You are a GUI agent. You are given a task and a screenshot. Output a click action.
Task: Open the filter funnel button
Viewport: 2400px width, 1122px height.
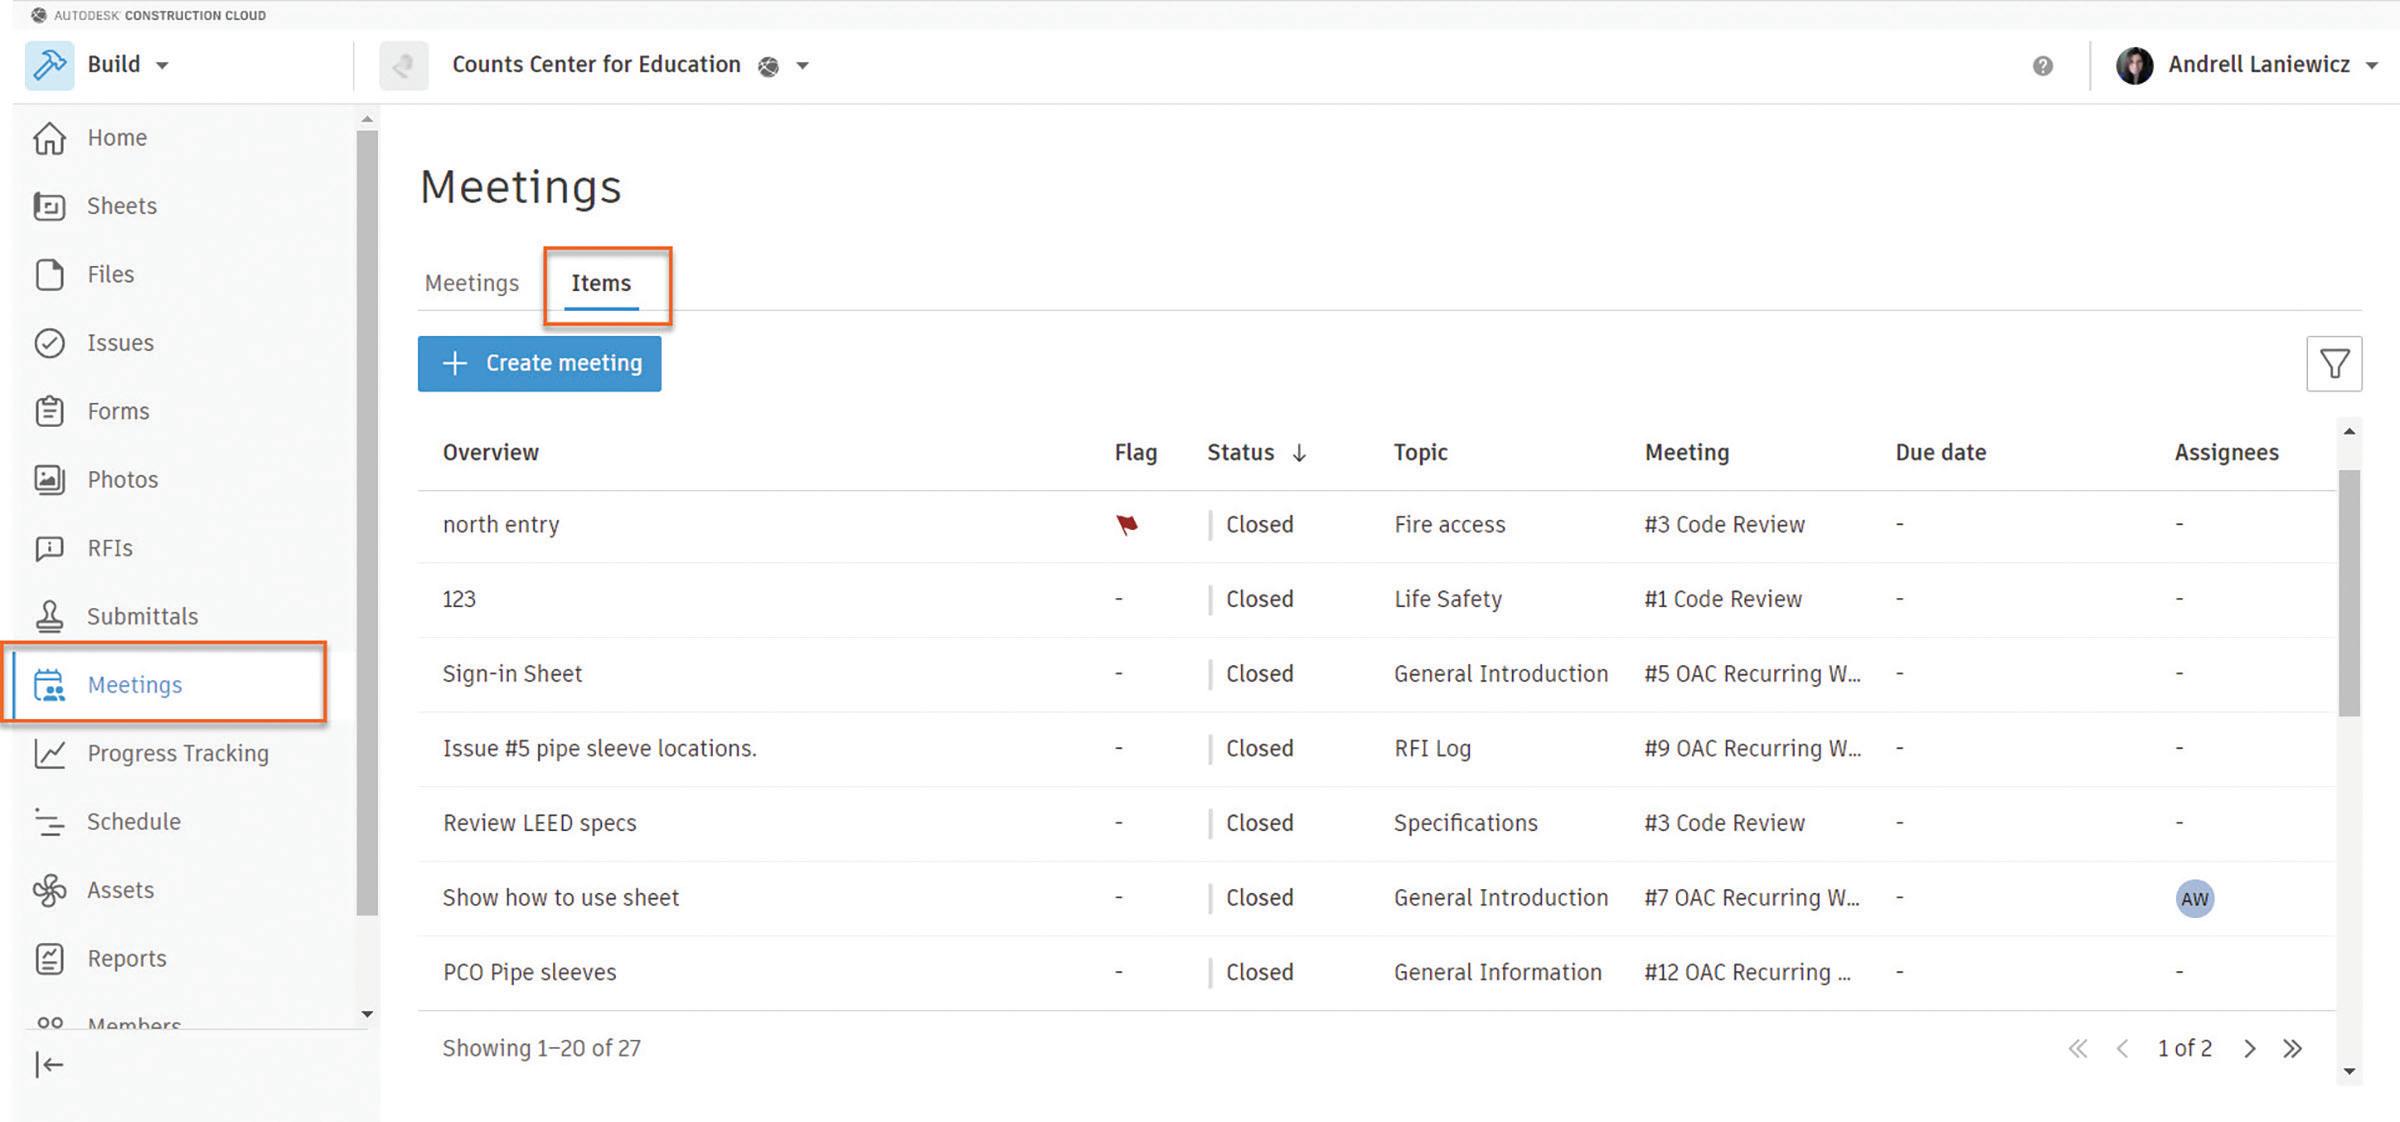(x=2334, y=364)
